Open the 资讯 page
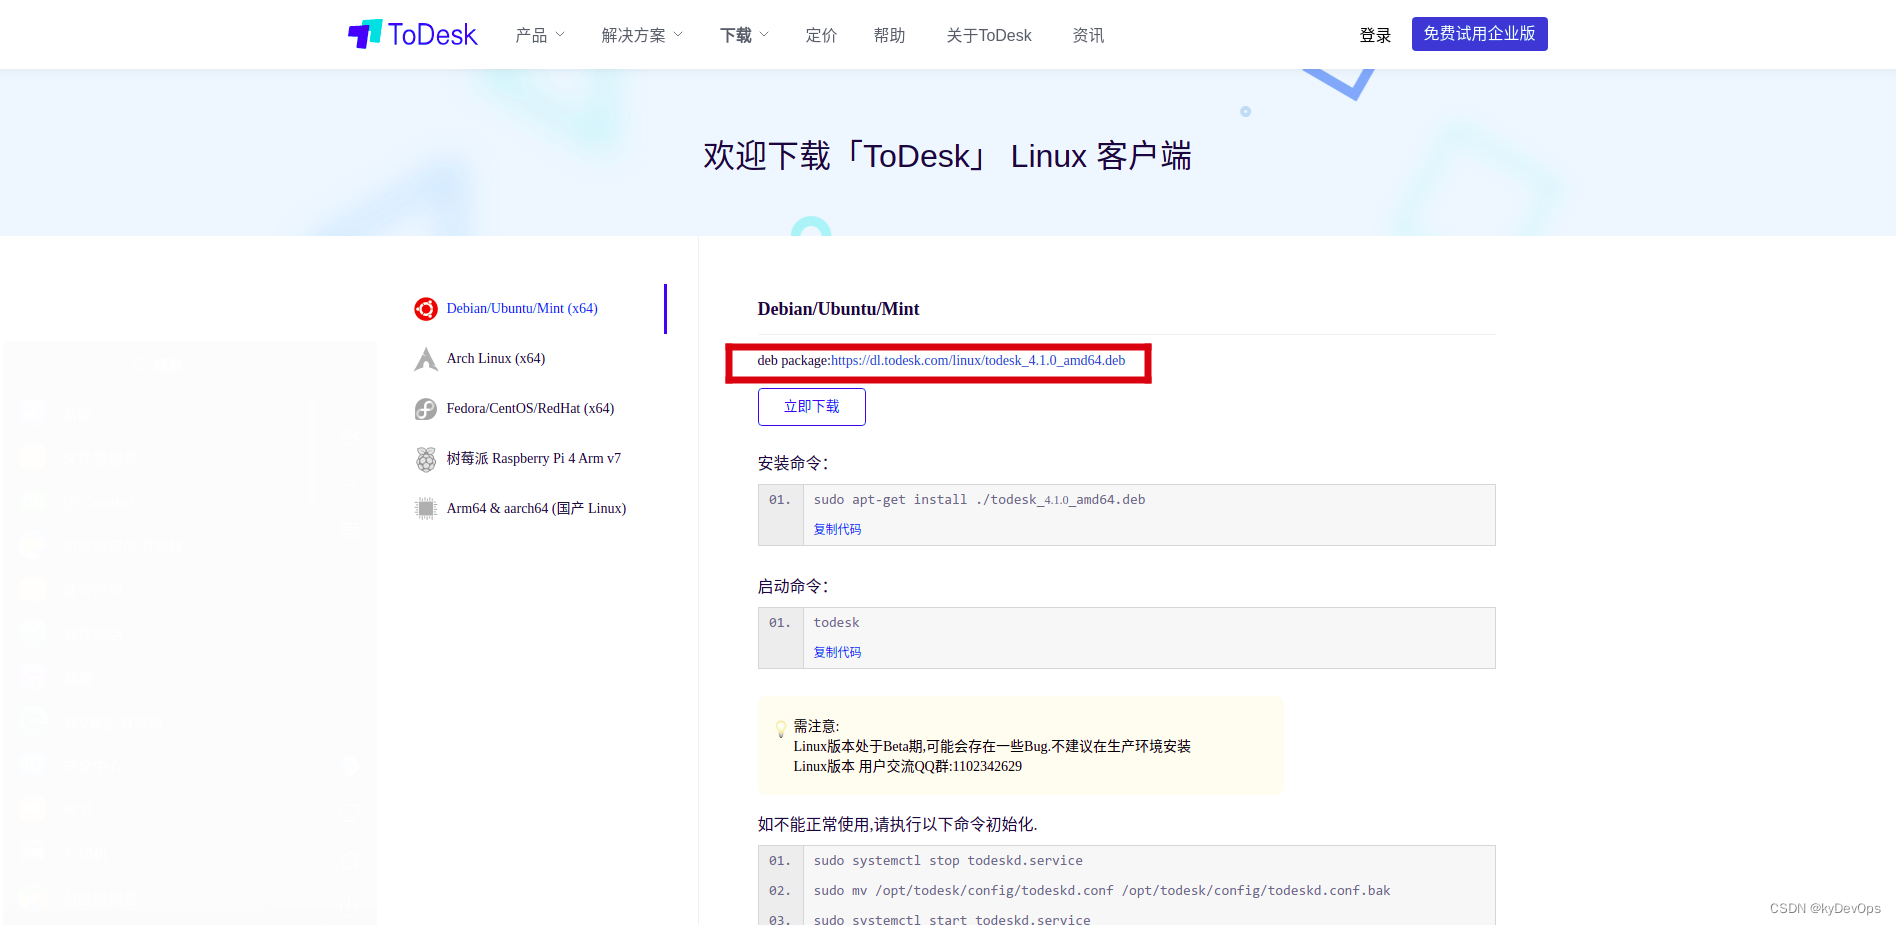Screen dimensions: 1896x925 (x=1088, y=35)
